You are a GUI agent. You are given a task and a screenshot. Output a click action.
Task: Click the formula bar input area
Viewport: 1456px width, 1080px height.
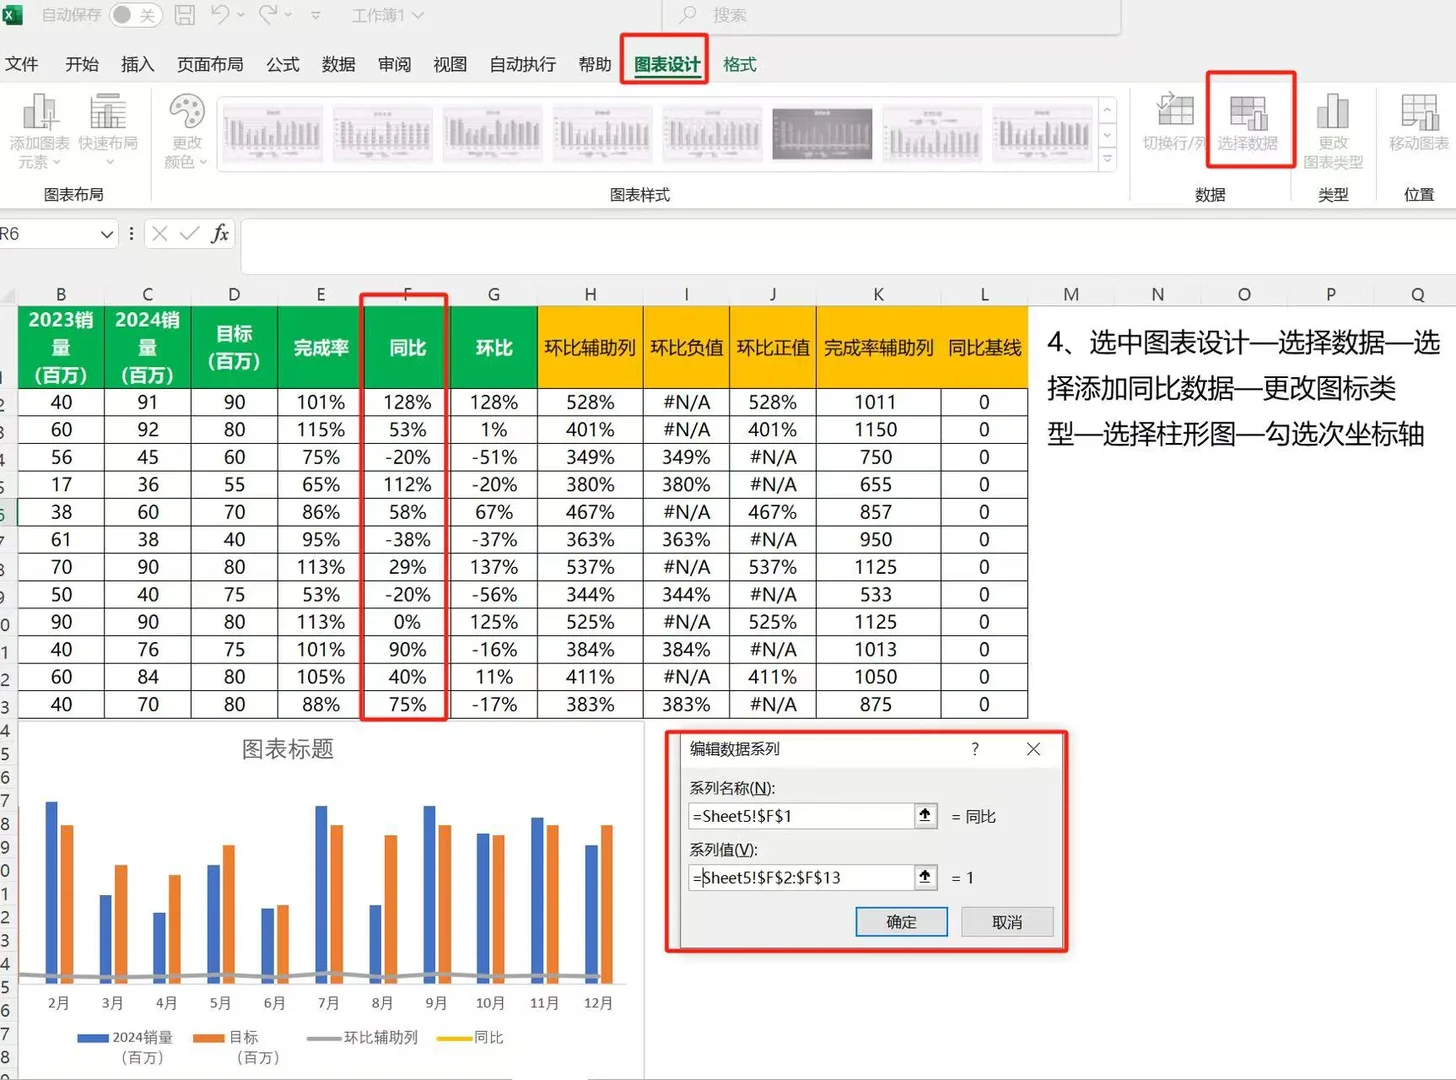[x=848, y=245]
